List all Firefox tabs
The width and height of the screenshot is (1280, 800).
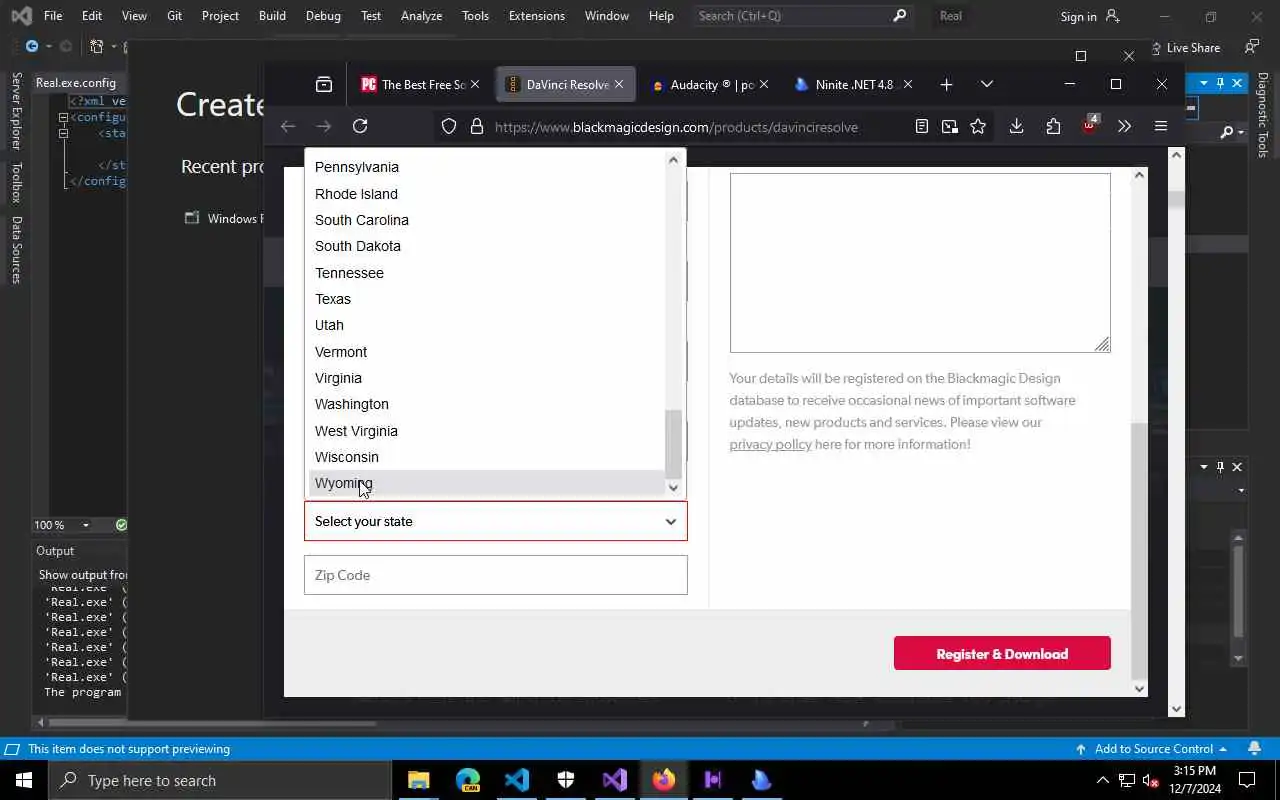pos(987,85)
